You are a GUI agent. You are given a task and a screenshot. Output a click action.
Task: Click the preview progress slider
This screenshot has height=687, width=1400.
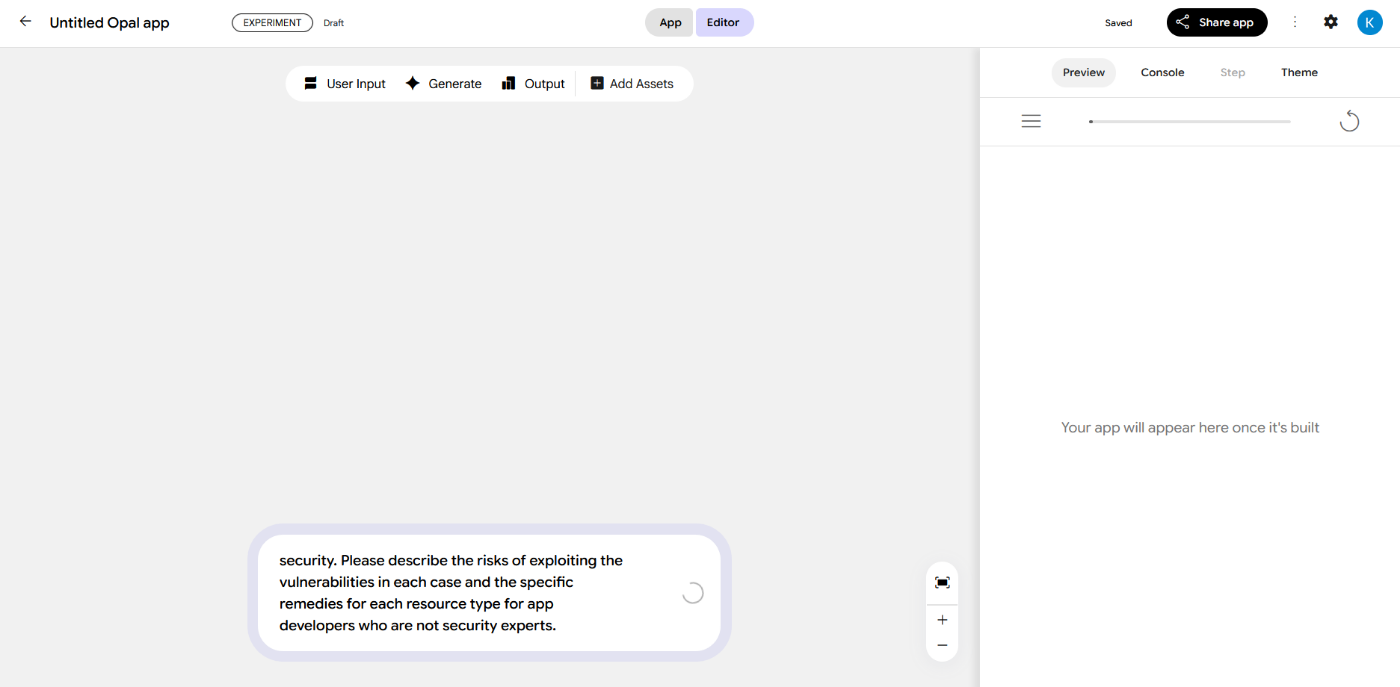1190,121
